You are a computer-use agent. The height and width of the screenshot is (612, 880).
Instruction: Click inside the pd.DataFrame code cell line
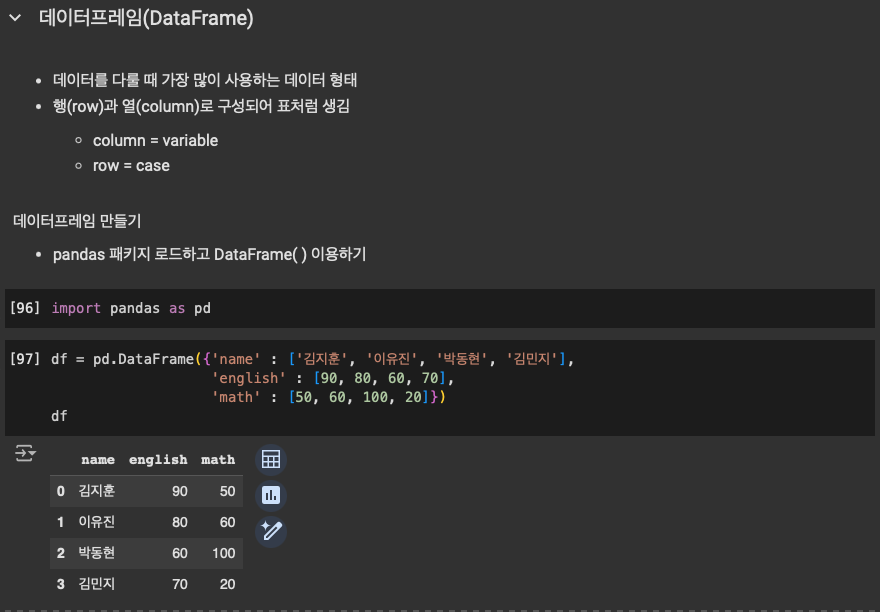313,359
